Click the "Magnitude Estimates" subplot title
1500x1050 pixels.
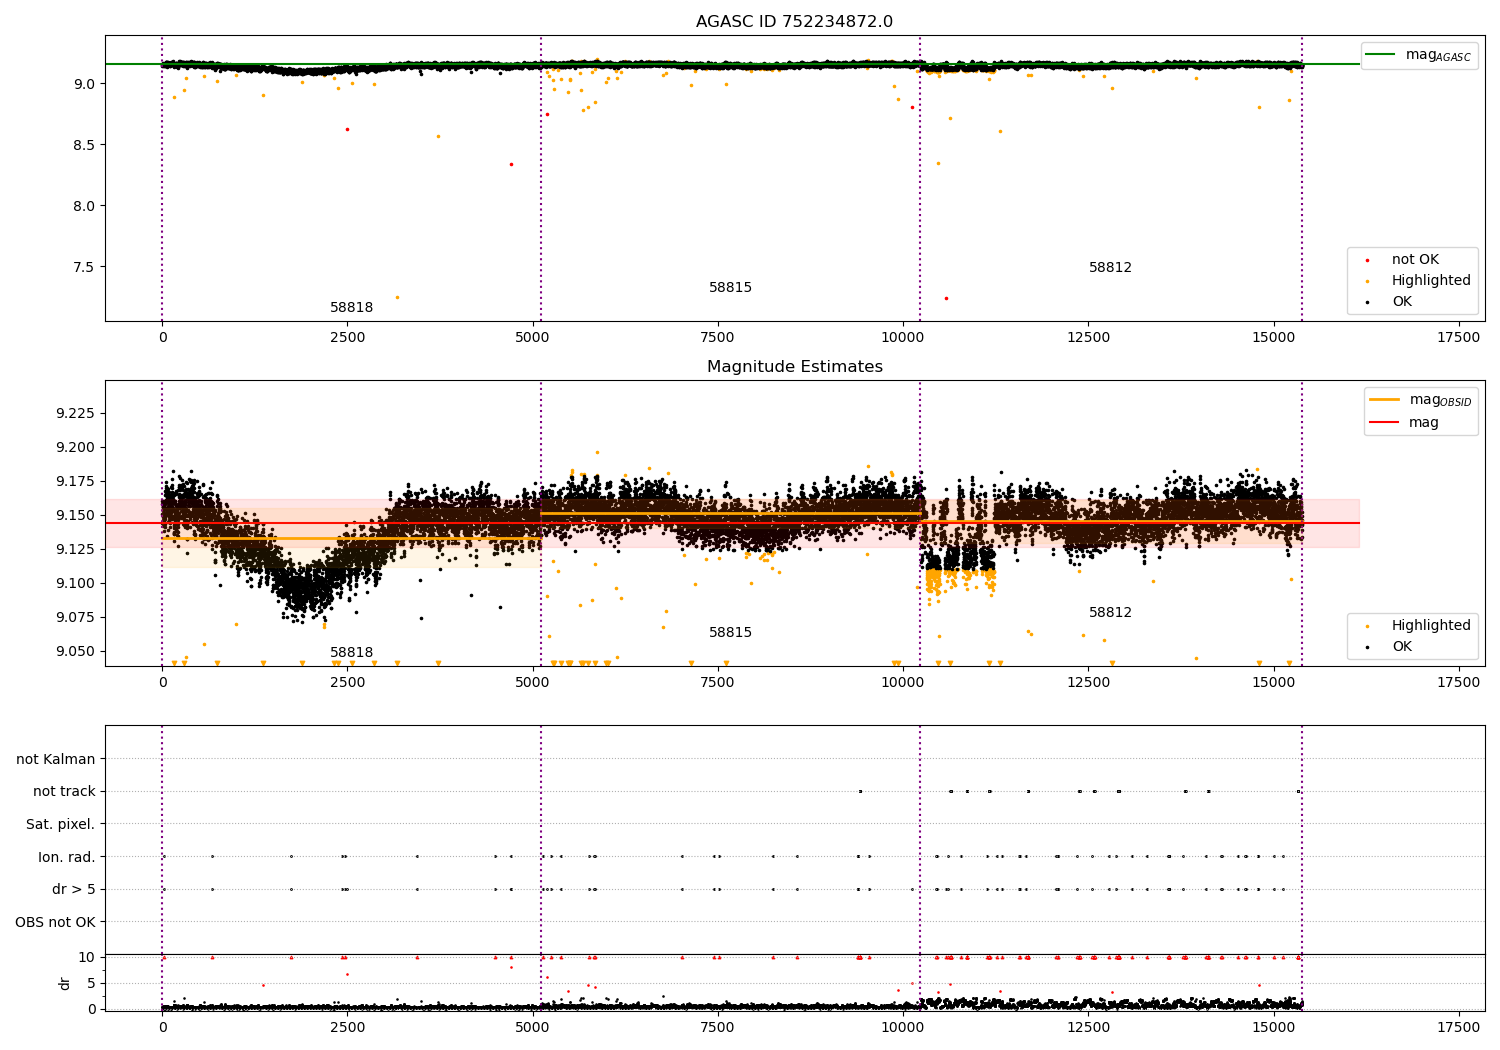[x=794, y=367]
